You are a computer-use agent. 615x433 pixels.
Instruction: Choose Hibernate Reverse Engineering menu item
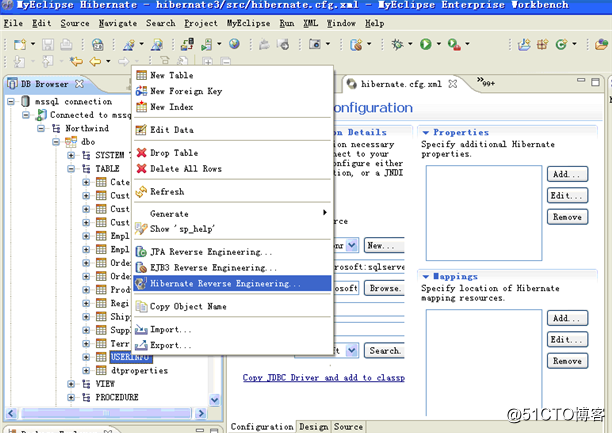(232, 283)
